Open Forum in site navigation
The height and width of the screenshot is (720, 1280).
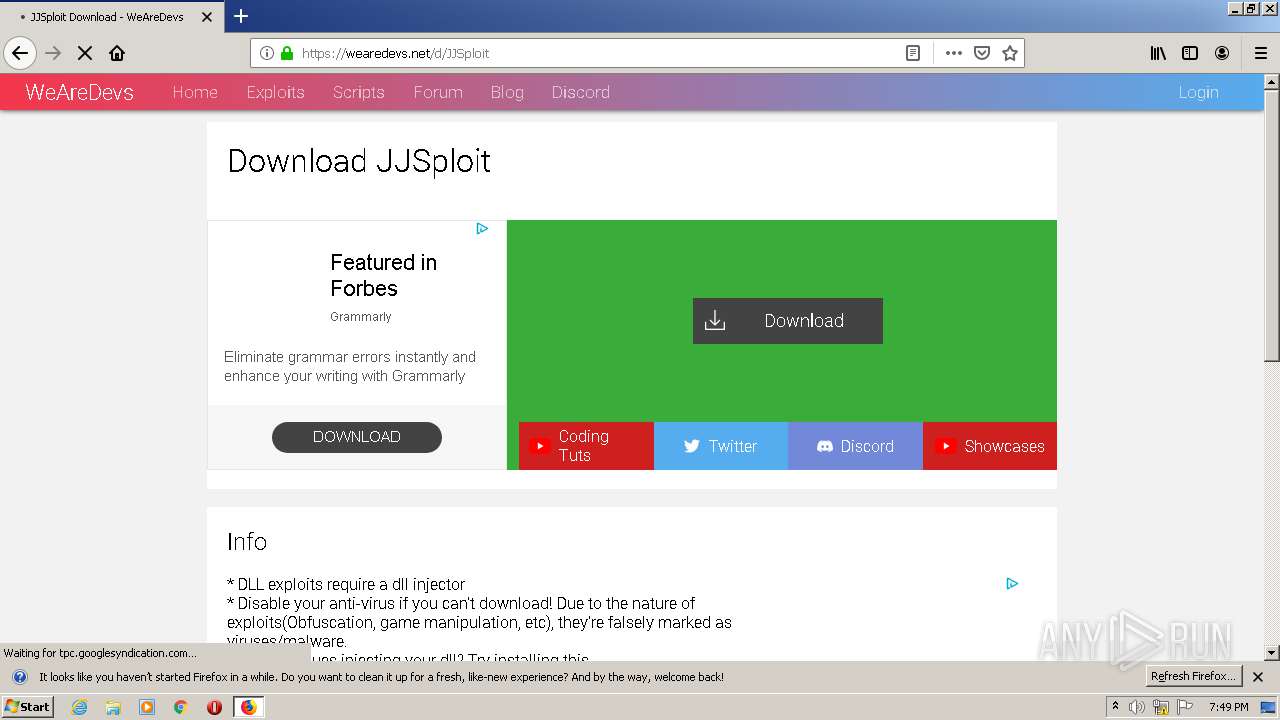(x=438, y=92)
